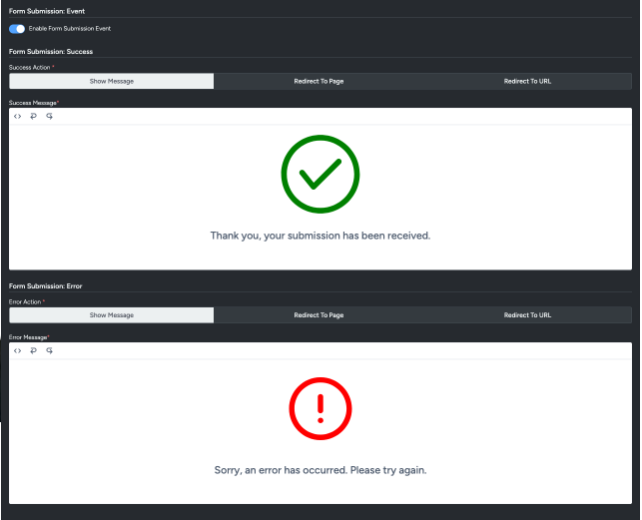Pick Redirect To URL under Success Action

527,81
